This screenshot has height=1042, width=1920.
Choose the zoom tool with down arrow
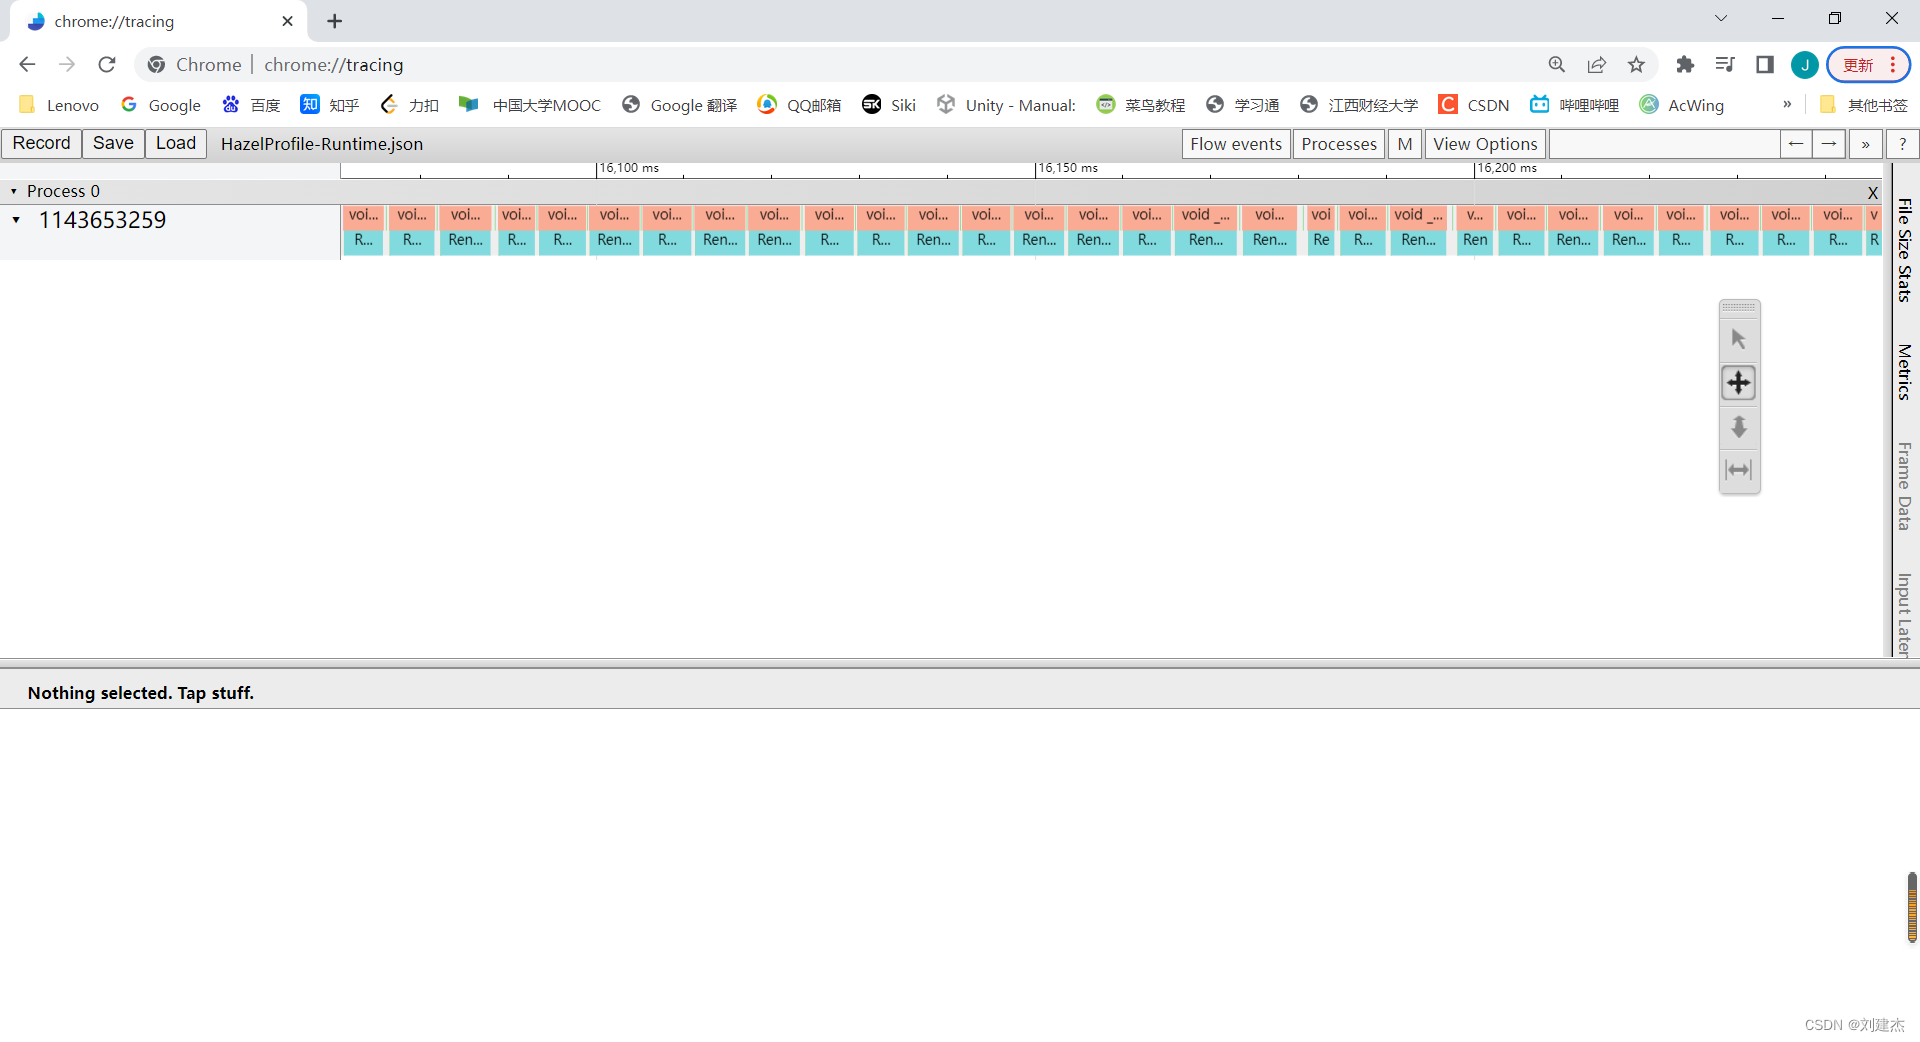[x=1739, y=427]
